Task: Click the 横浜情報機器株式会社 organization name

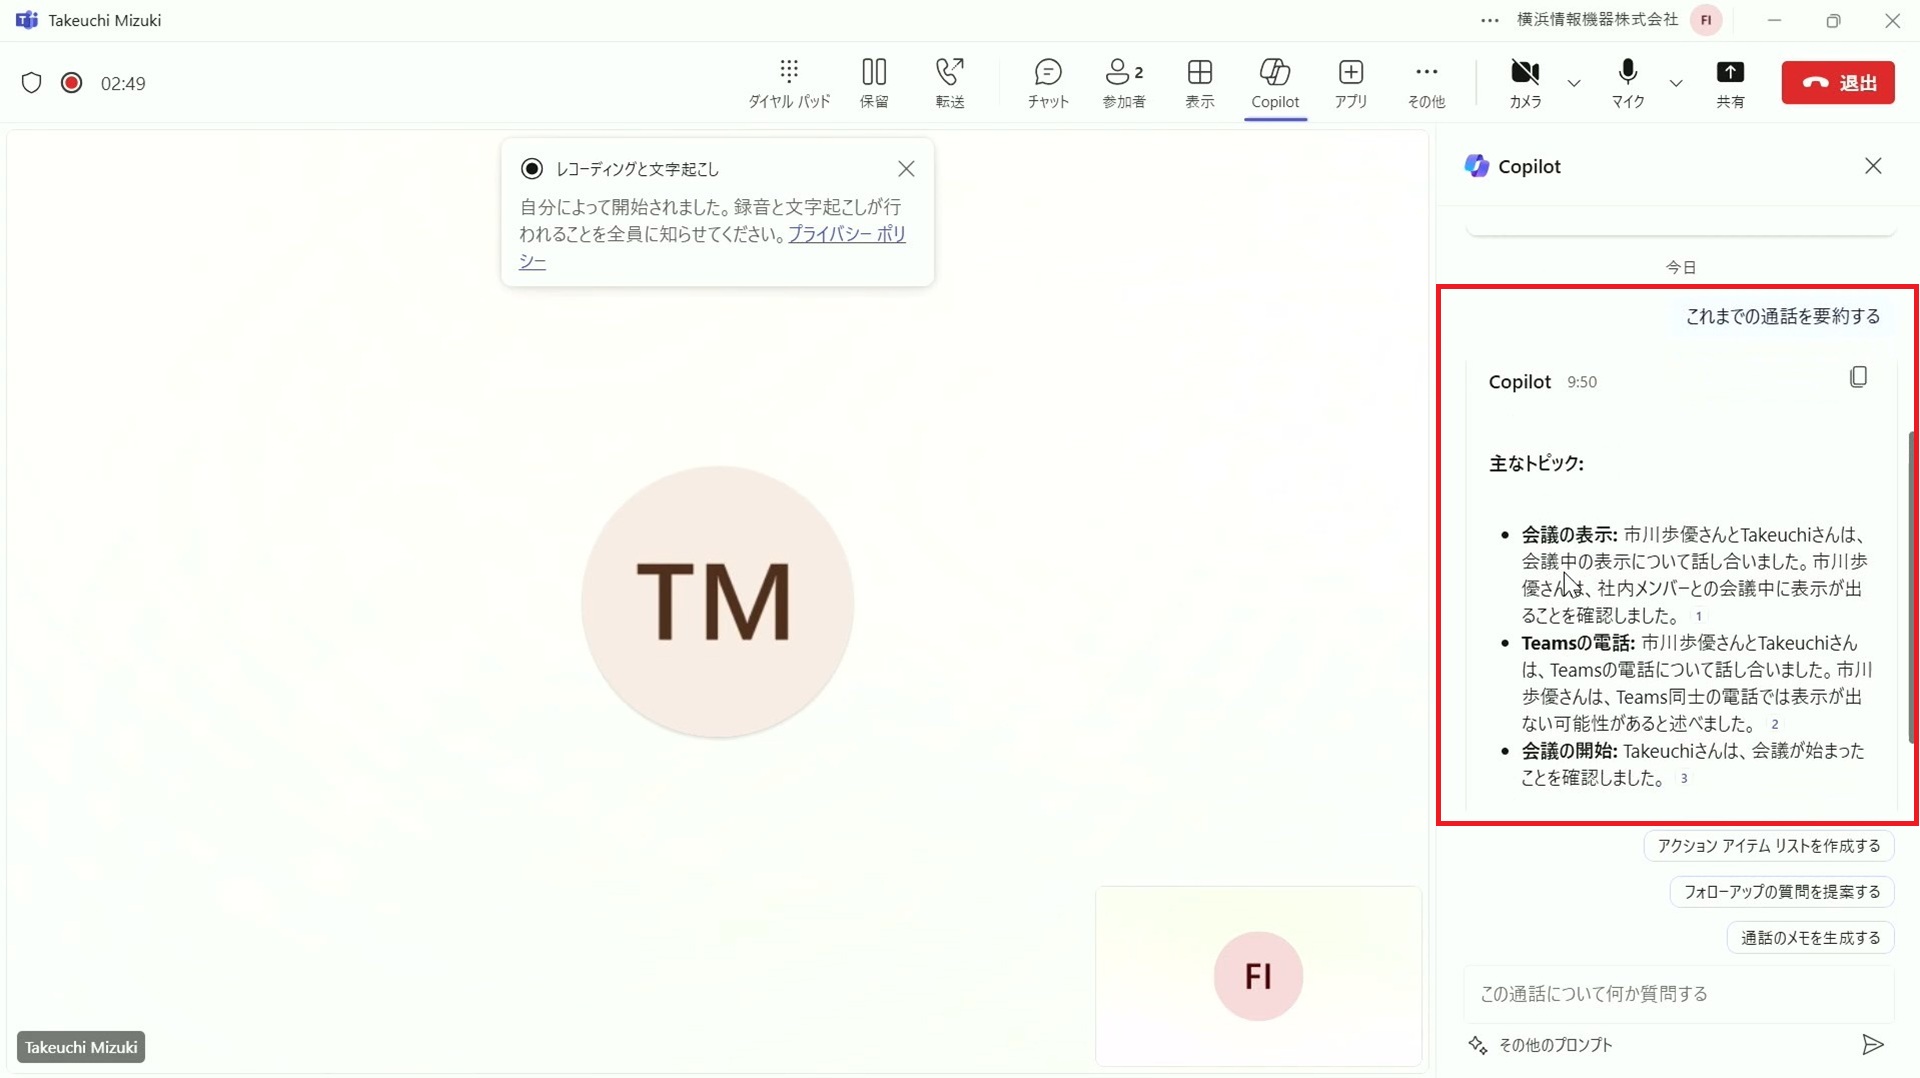Action: (1597, 20)
